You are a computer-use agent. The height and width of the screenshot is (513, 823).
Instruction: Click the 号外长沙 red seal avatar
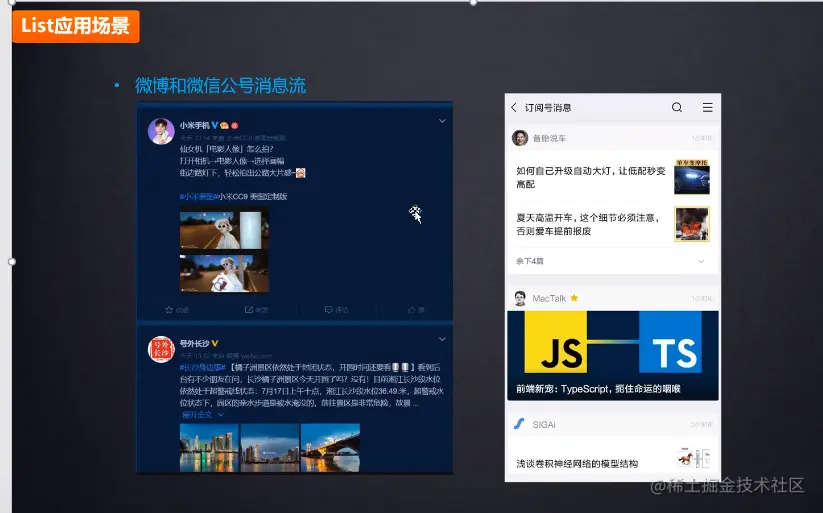click(x=161, y=349)
